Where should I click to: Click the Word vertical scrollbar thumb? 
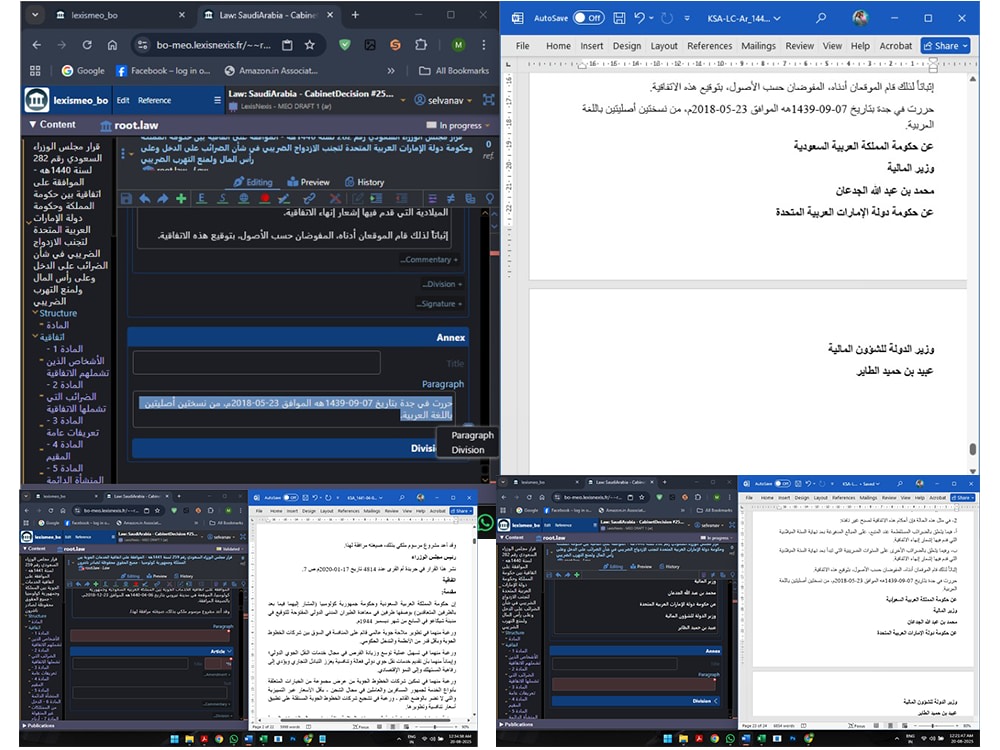pos(973,449)
